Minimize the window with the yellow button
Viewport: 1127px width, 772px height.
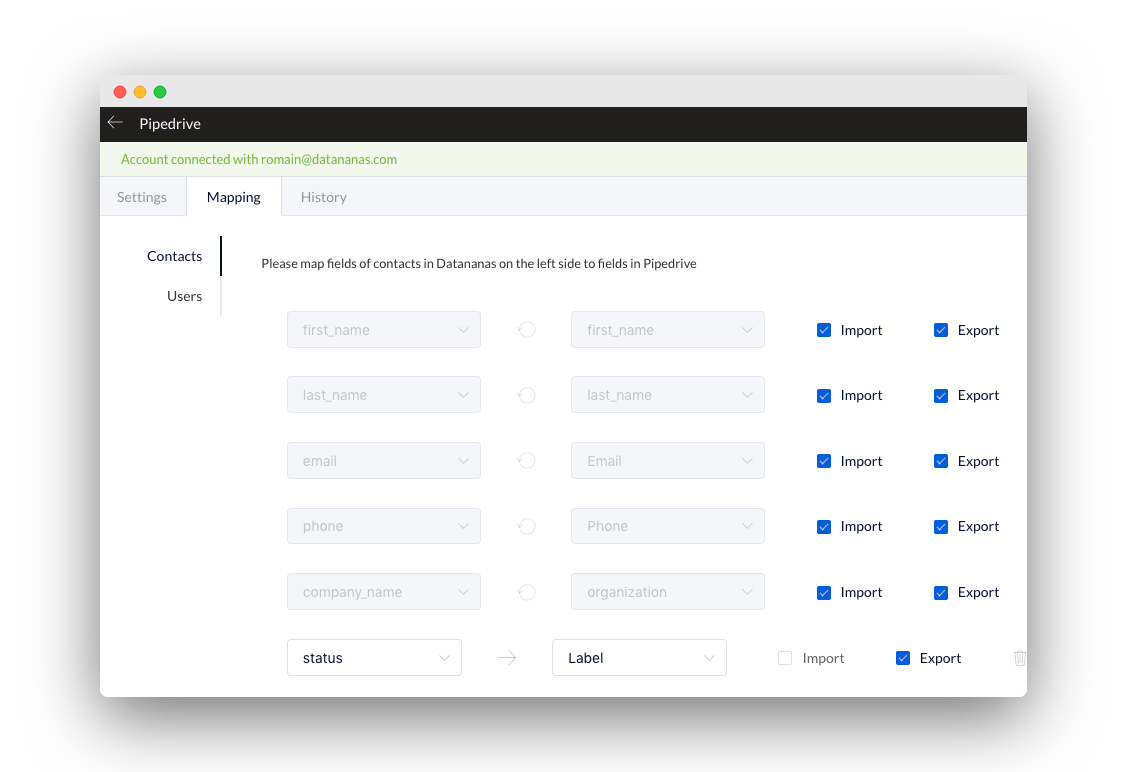(140, 92)
